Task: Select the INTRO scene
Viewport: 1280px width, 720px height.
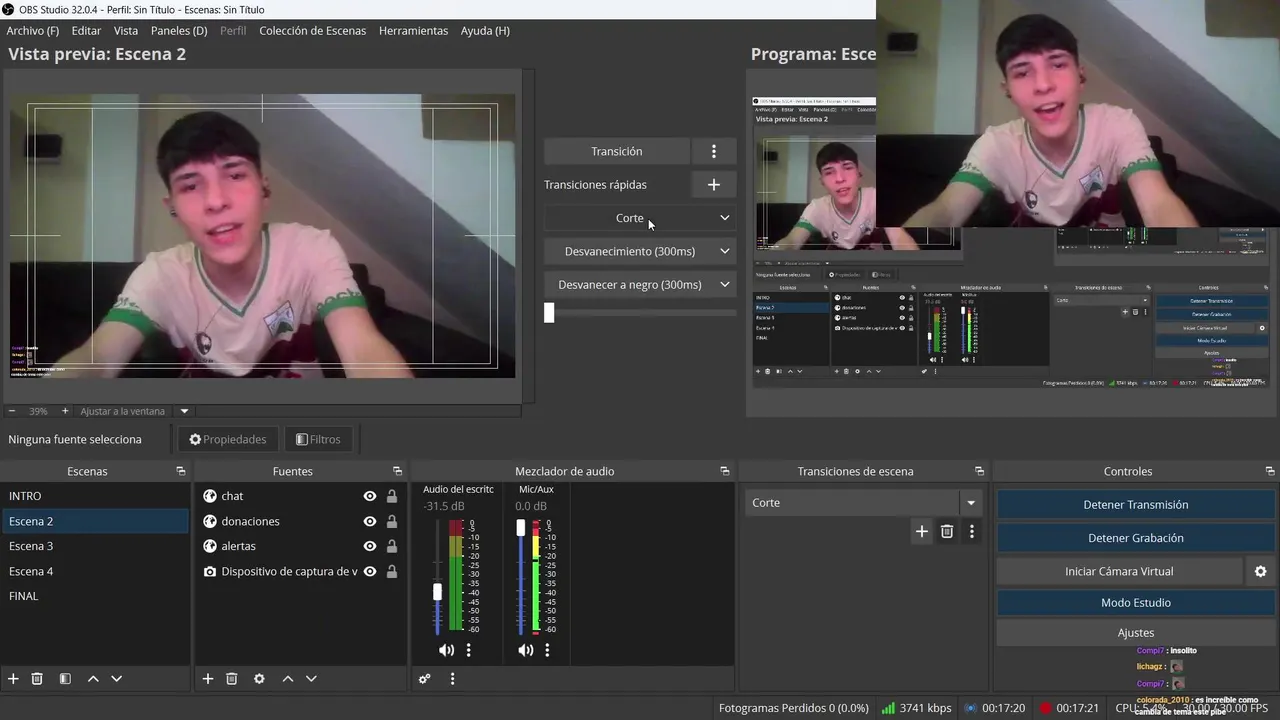Action: point(95,496)
